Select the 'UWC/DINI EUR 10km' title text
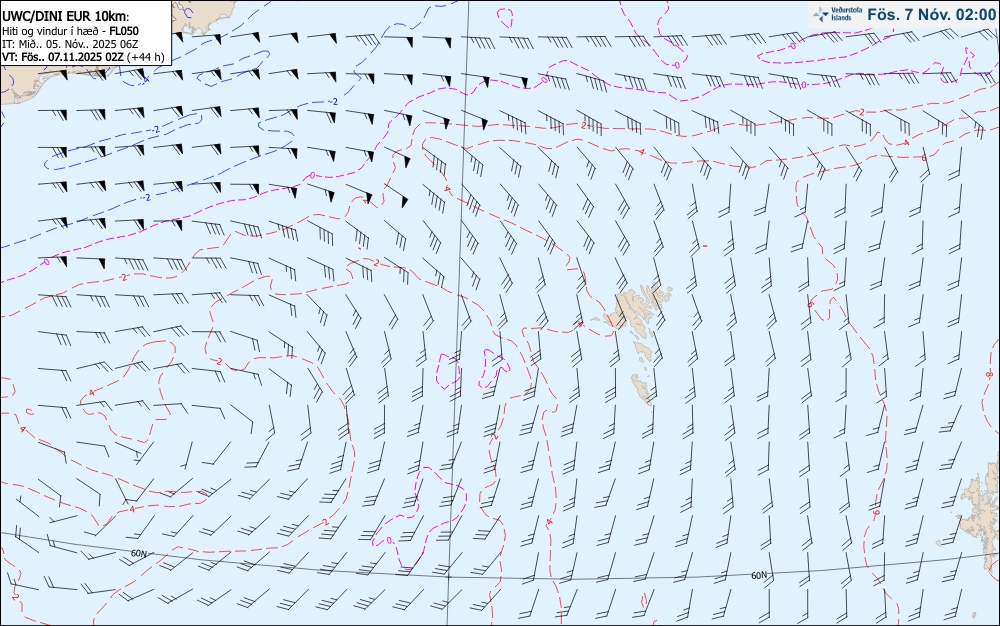Image resolution: width=1000 pixels, height=626 pixels. 66,17
